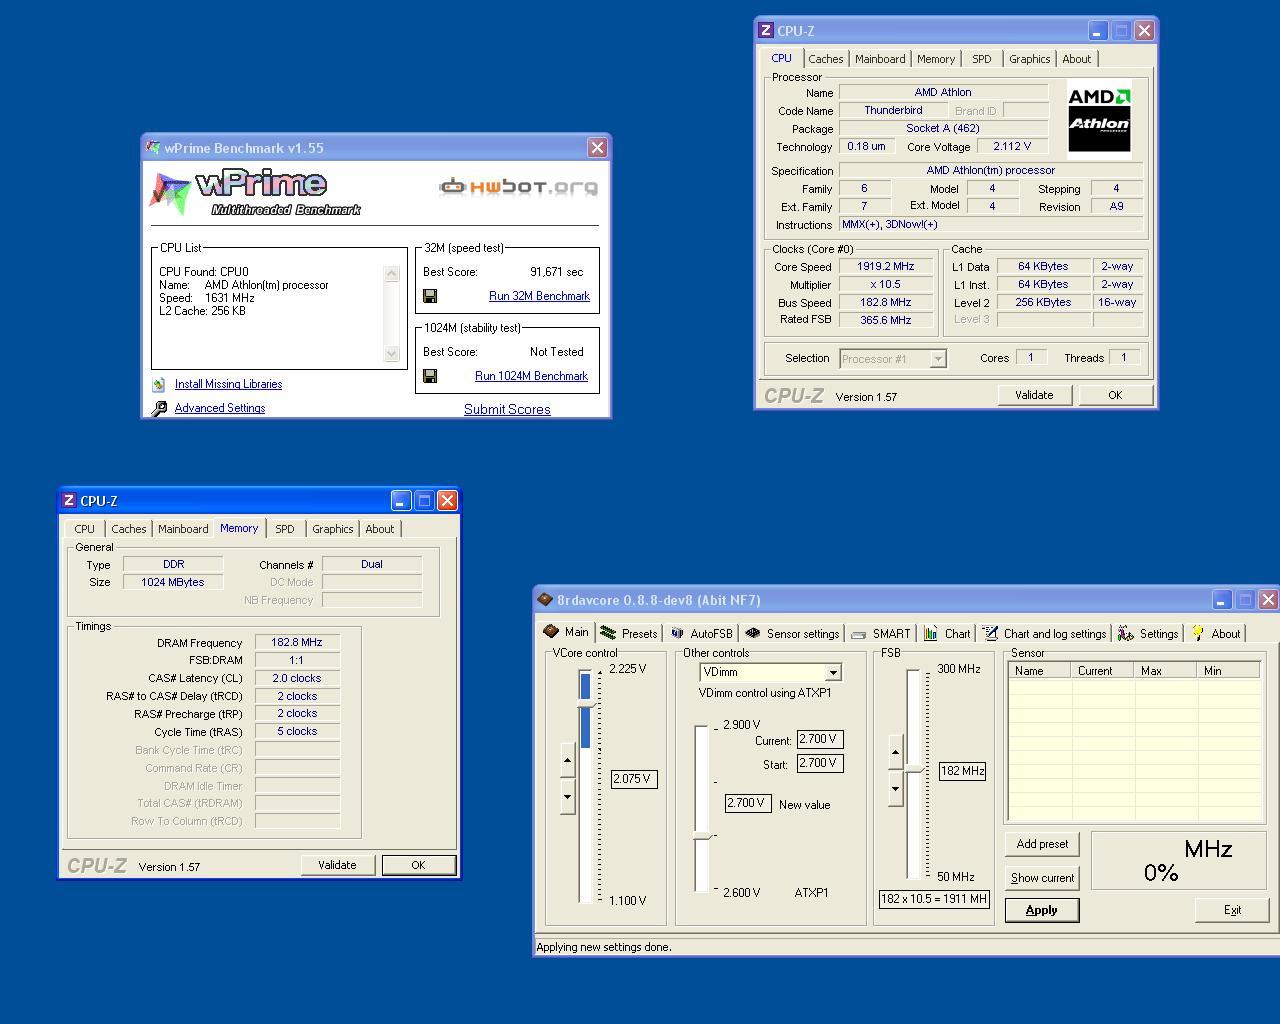This screenshot has height=1024, width=1280.
Task: Switch to CPU tab in Memory CPU-Z window
Action: point(85,529)
